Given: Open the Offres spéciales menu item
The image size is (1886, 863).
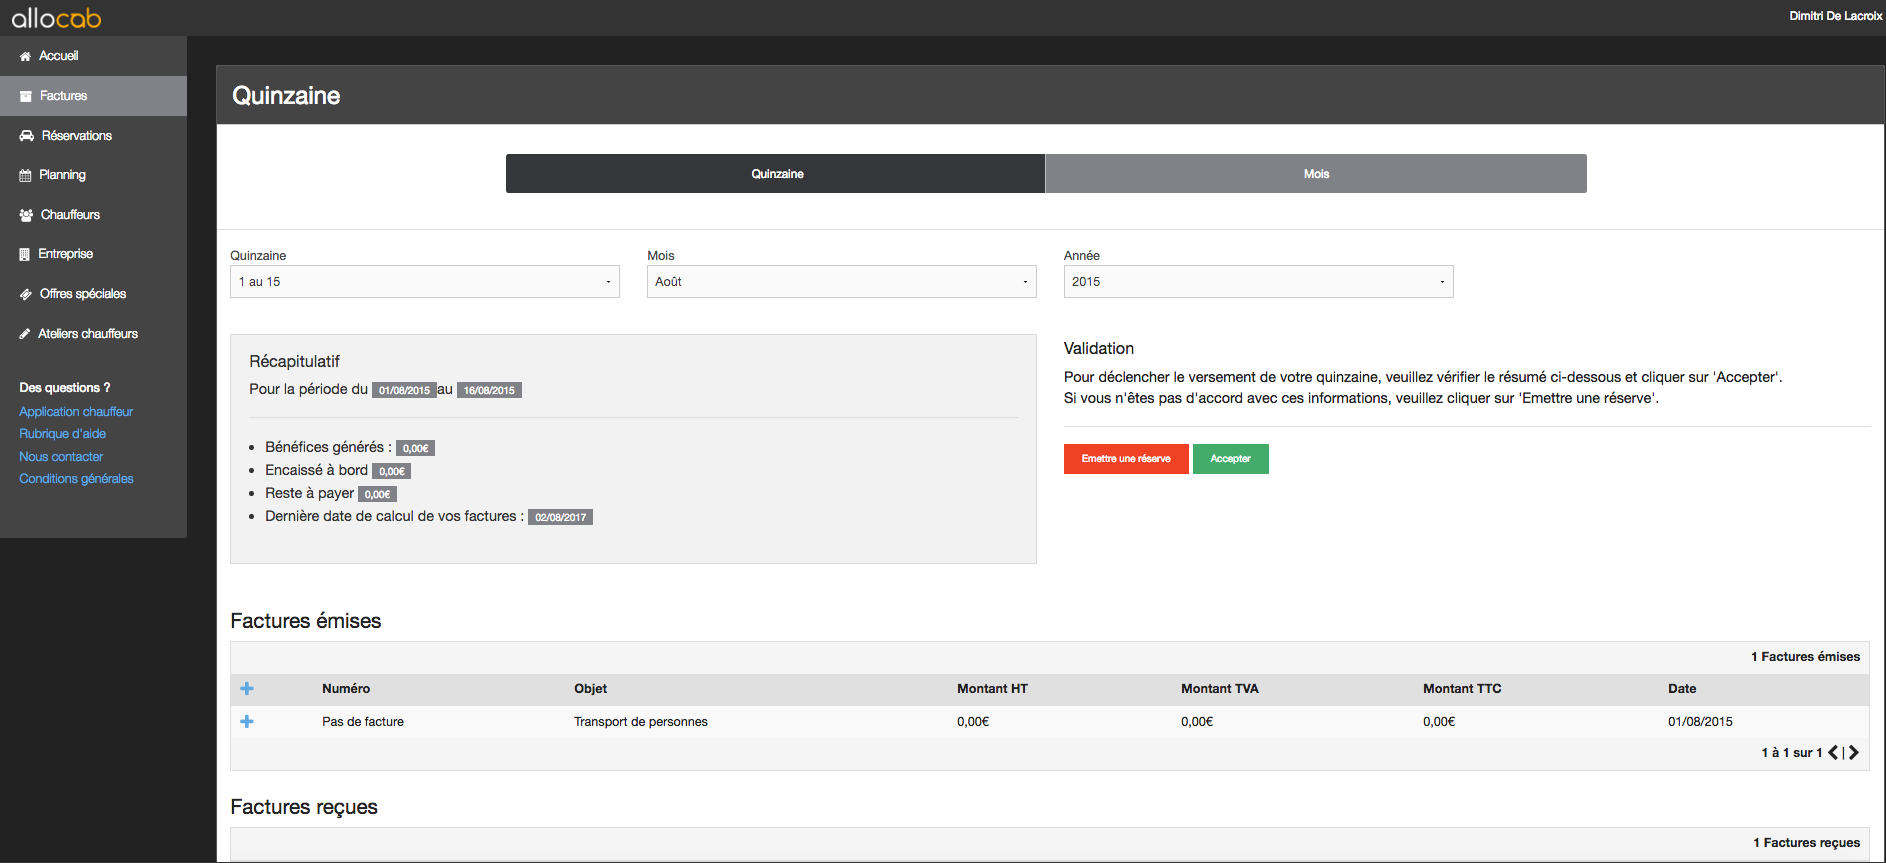Looking at the screenshot, I should 93,294.
